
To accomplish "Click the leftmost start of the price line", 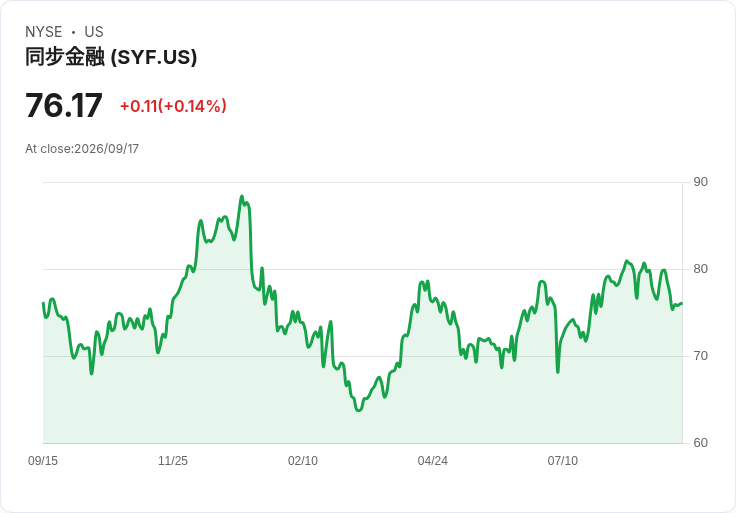I will (43, 303).
